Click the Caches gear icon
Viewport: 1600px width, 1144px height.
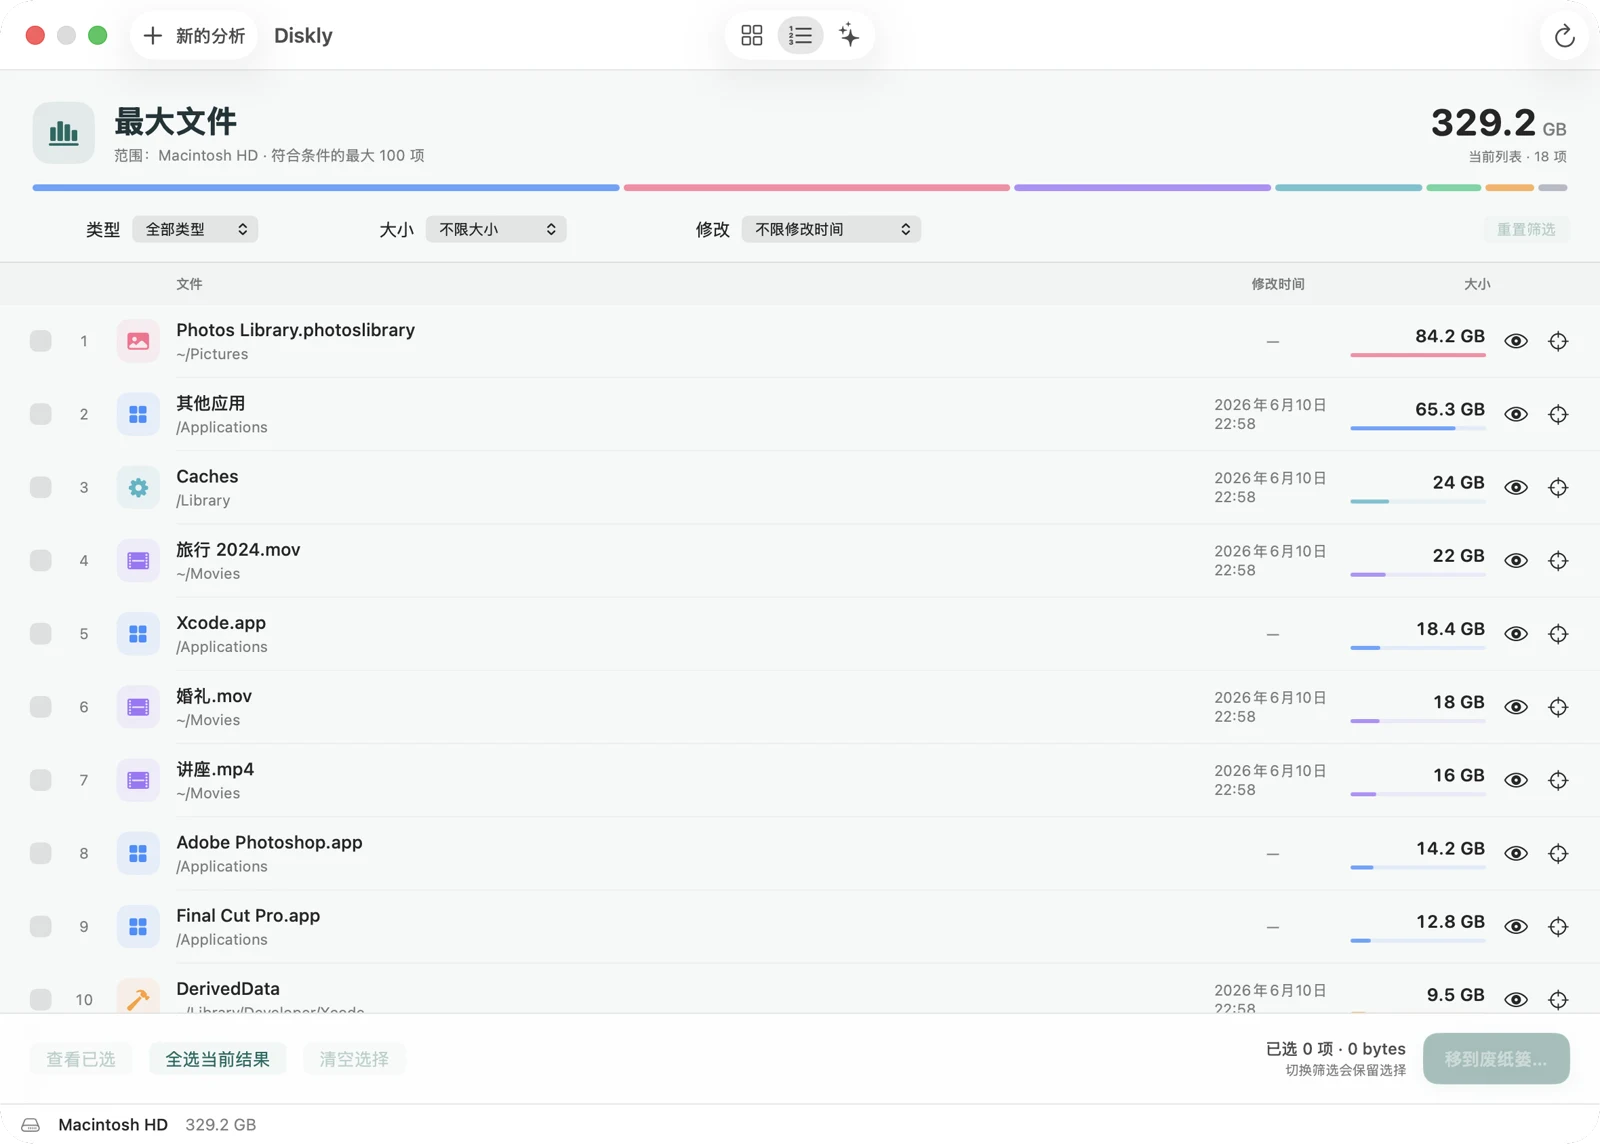coord(138,487)
